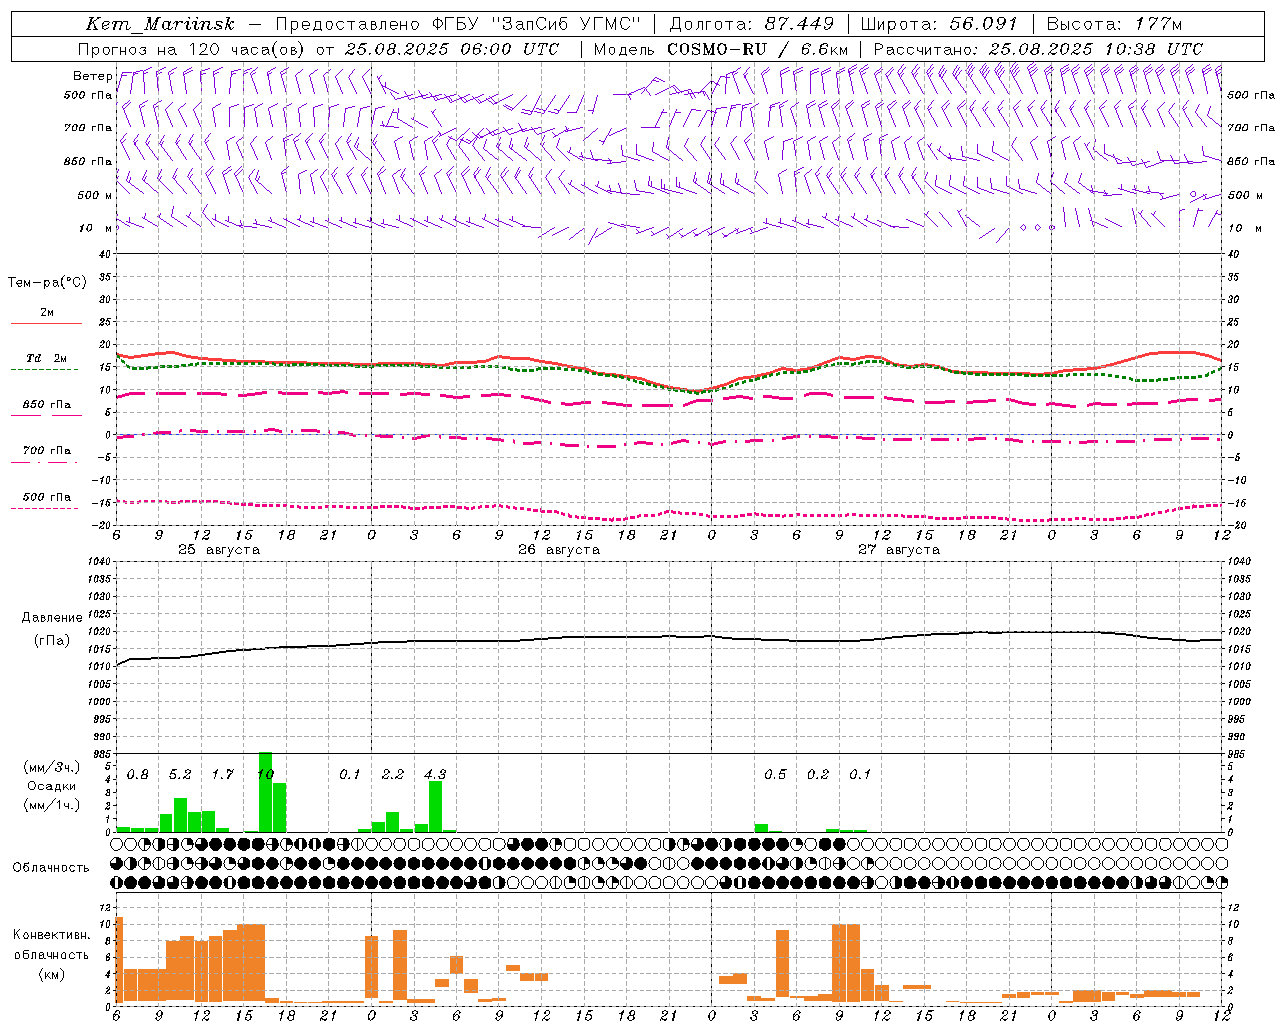
Task: Click the 700 гПа temperature legend entry
Action: [46, 451]
